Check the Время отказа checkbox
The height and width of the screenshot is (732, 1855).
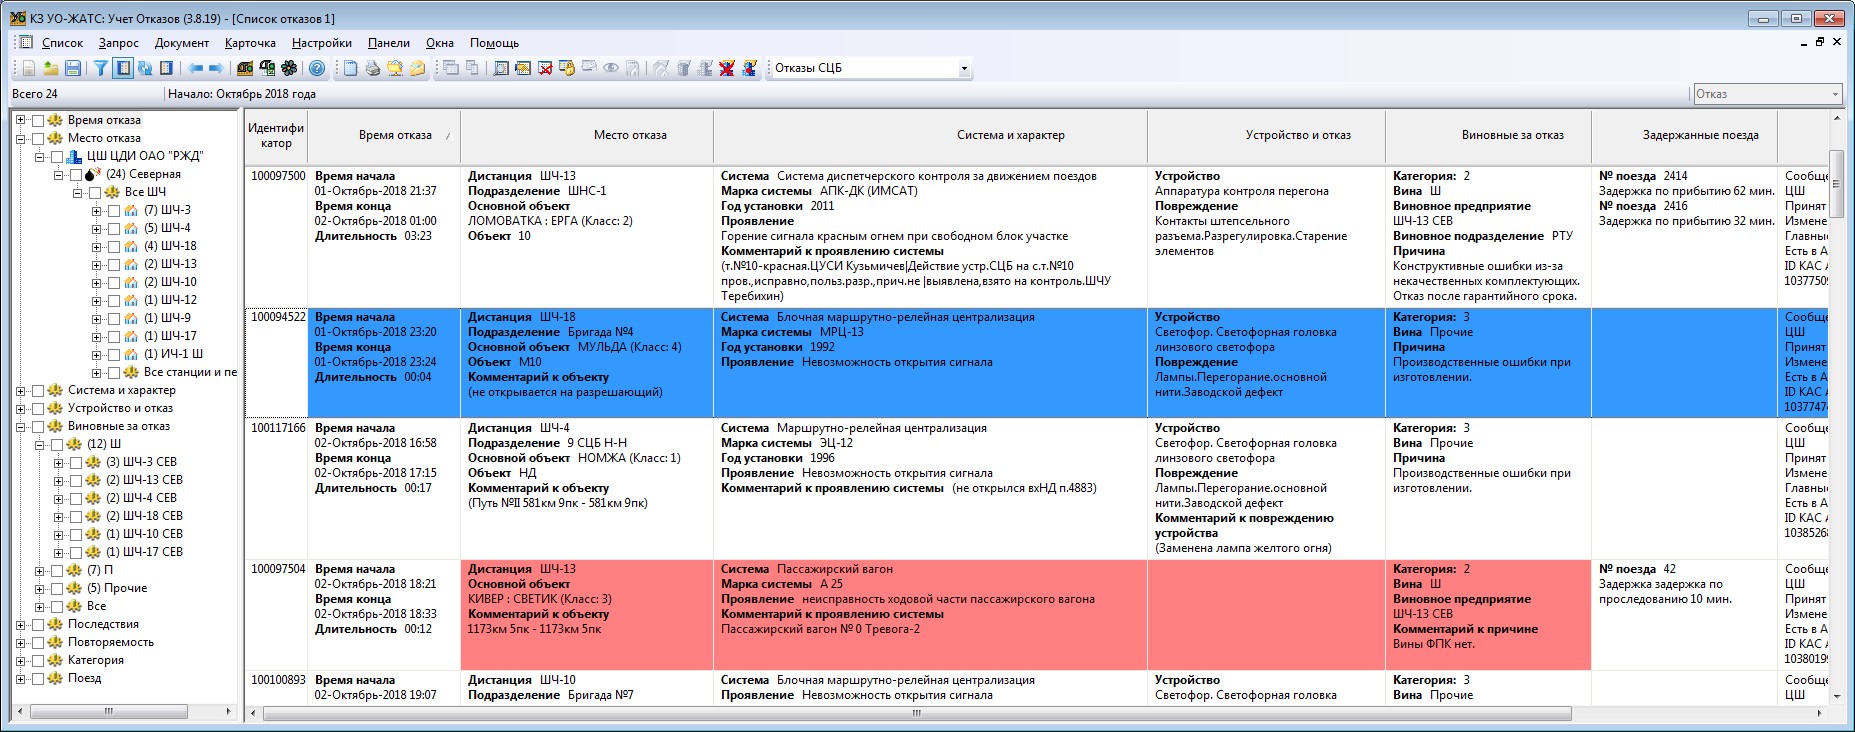point(38,121)
